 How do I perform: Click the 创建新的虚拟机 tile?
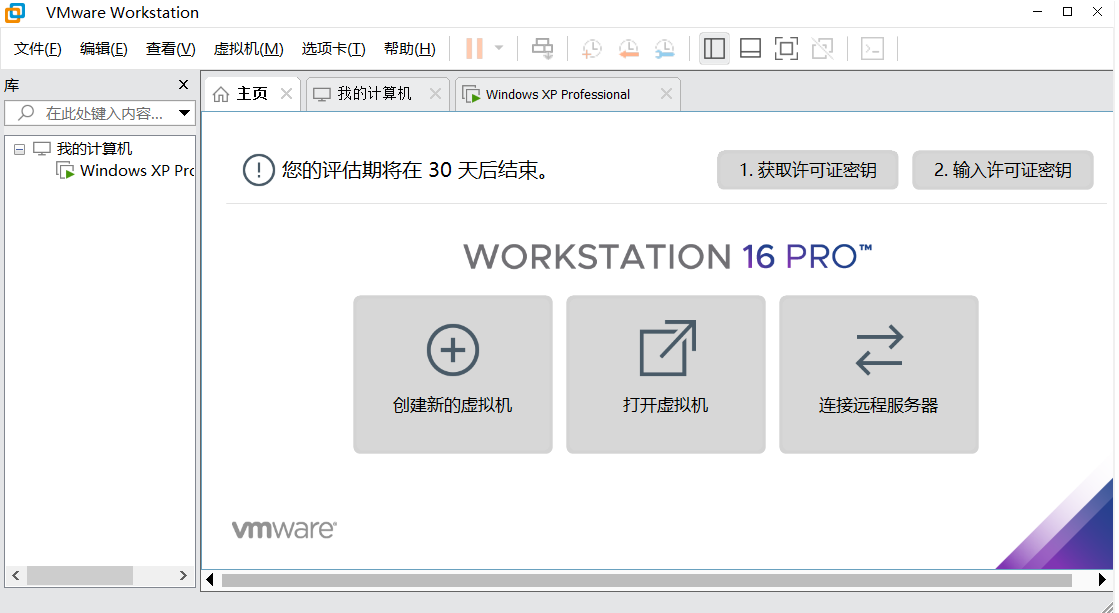coord(452,375)
